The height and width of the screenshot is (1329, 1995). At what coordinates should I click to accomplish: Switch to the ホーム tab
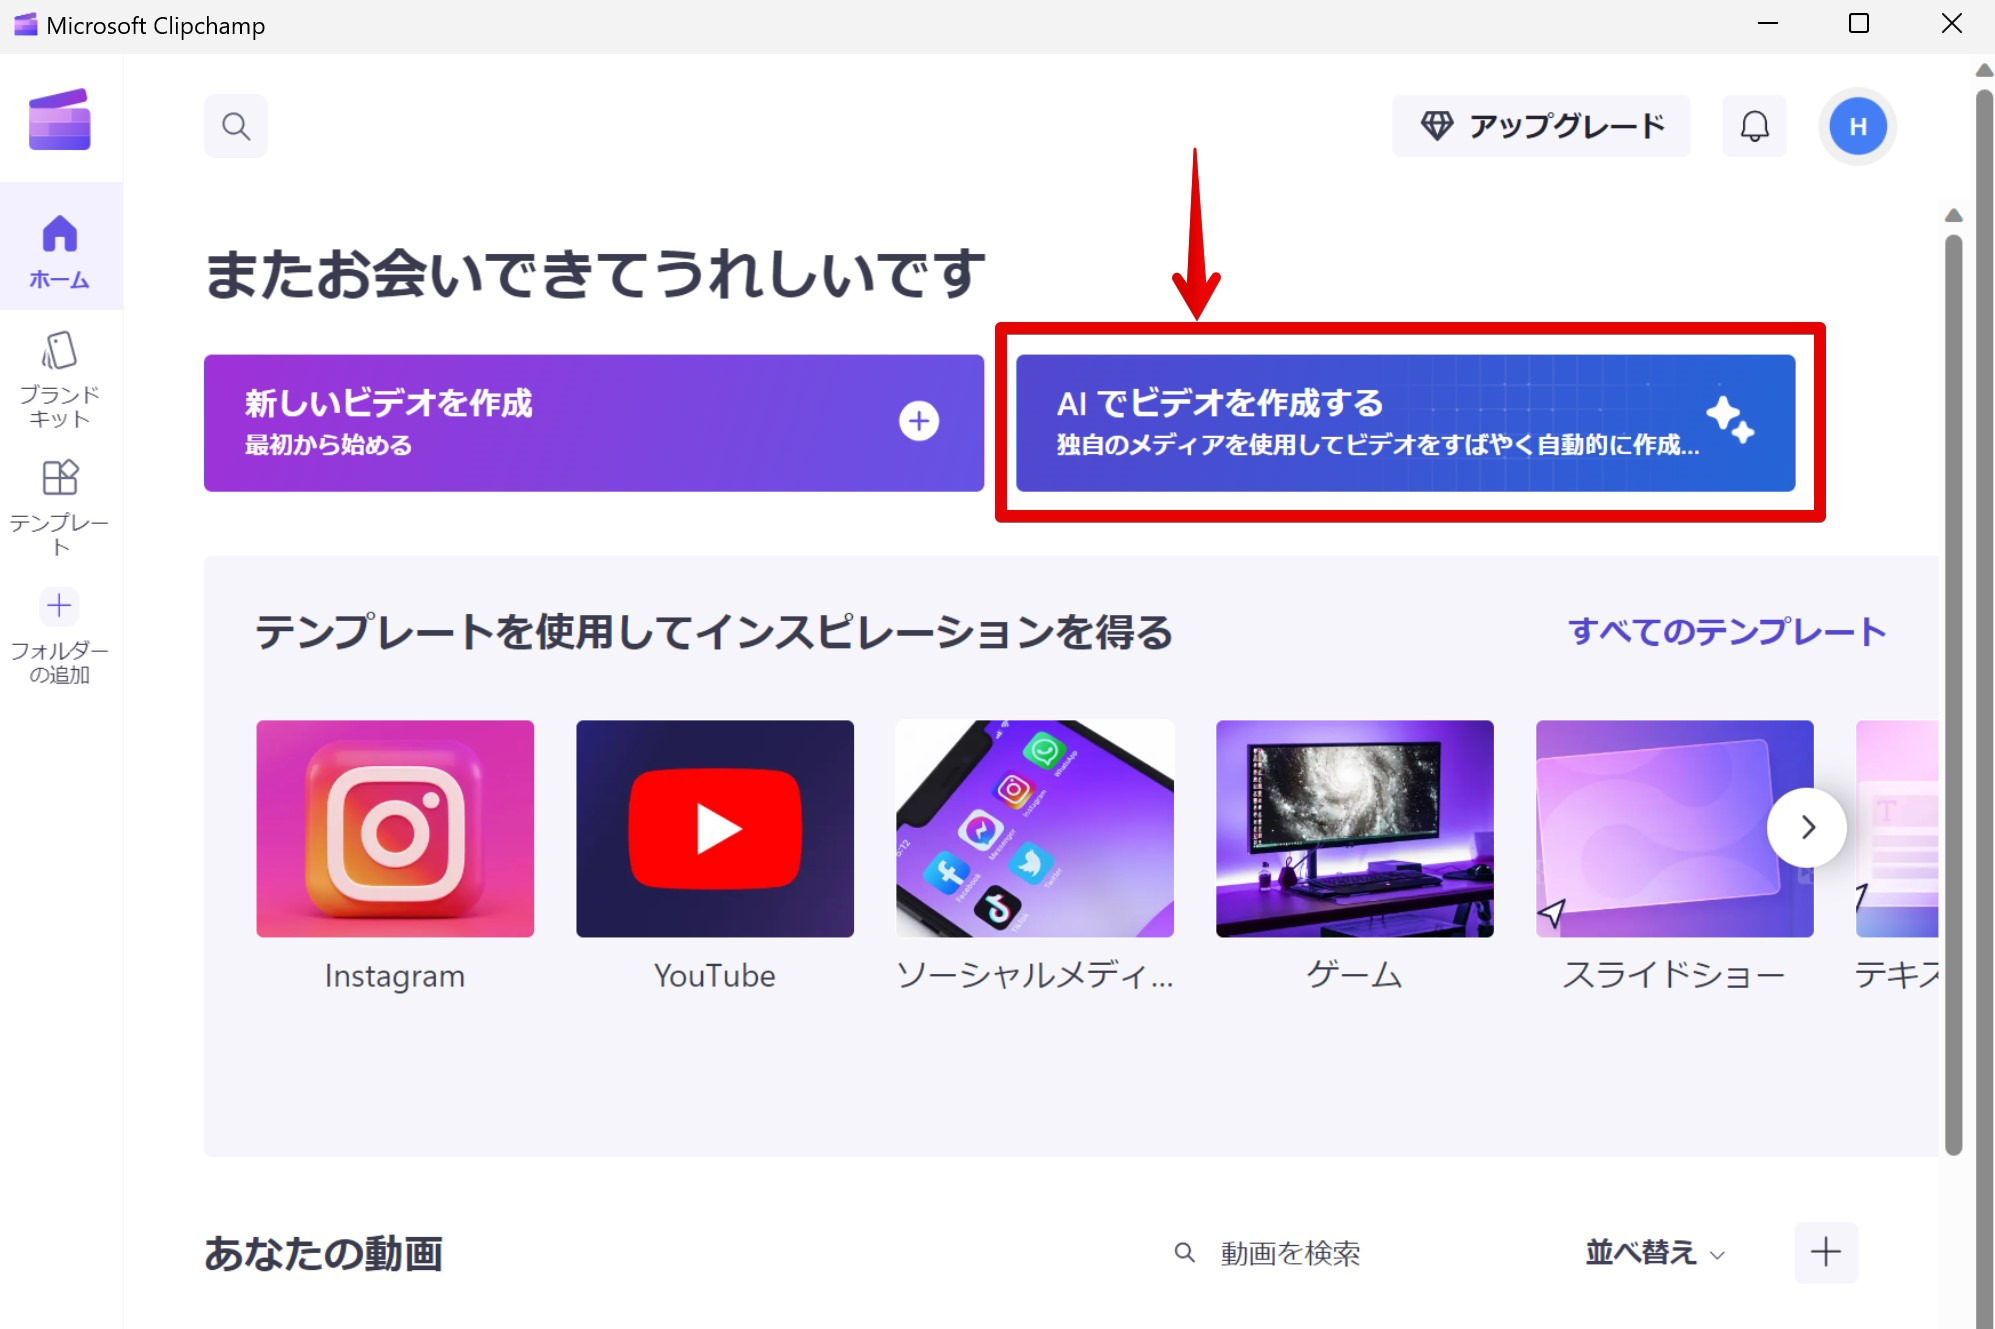(x=60, y=250)
